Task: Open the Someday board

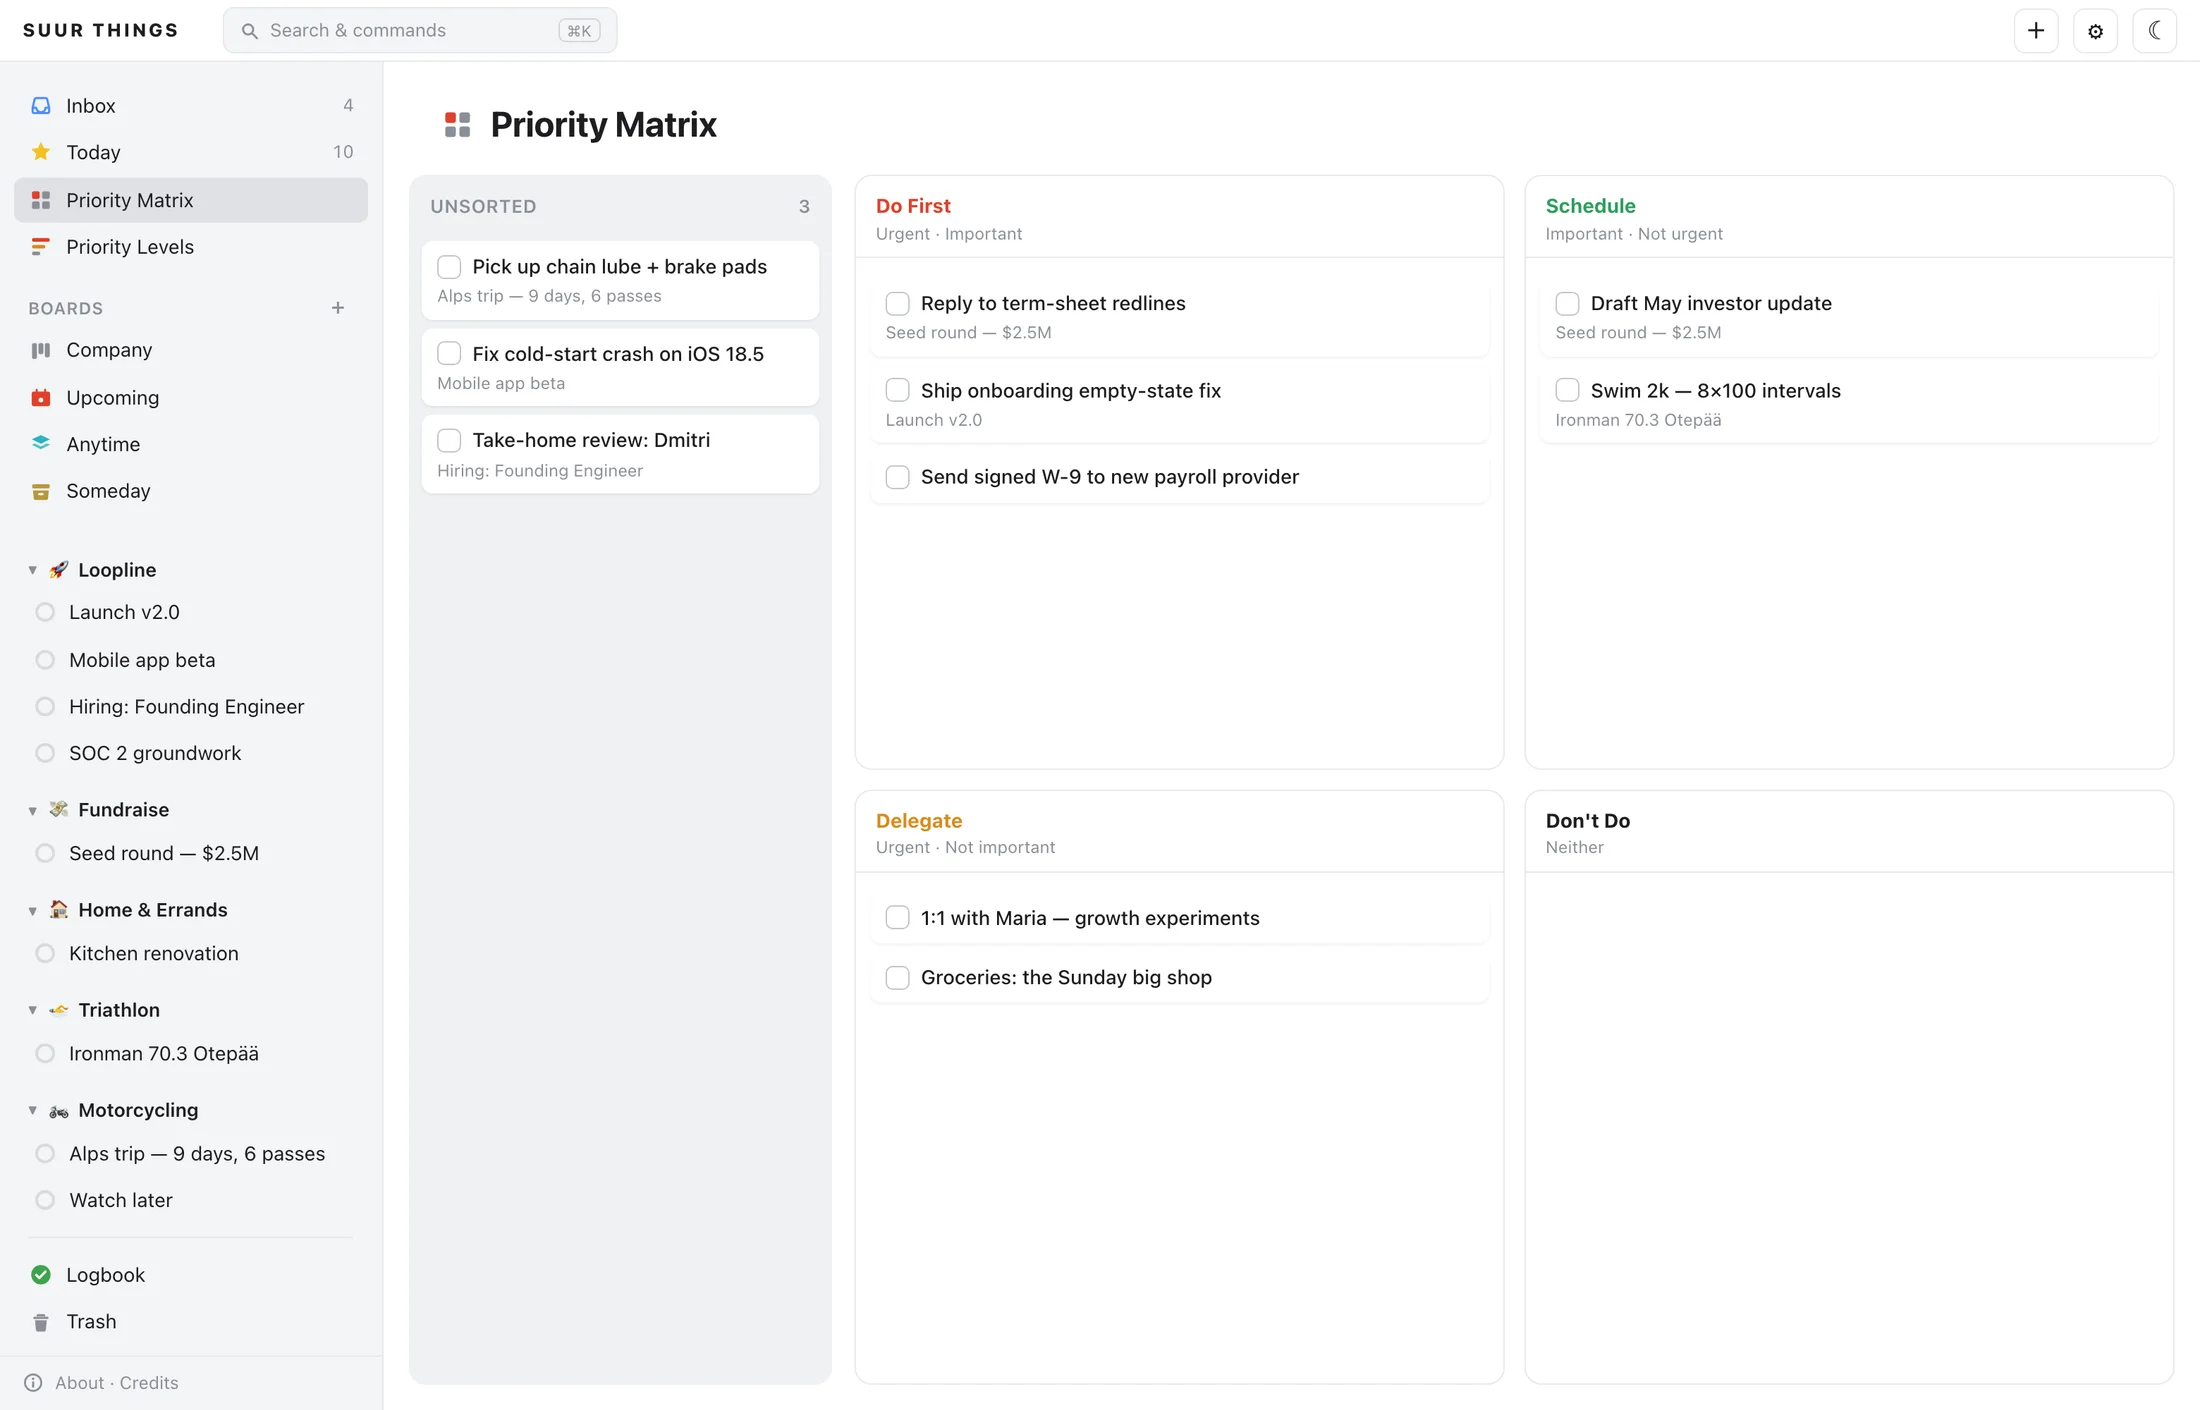Action: pos(191,491)
